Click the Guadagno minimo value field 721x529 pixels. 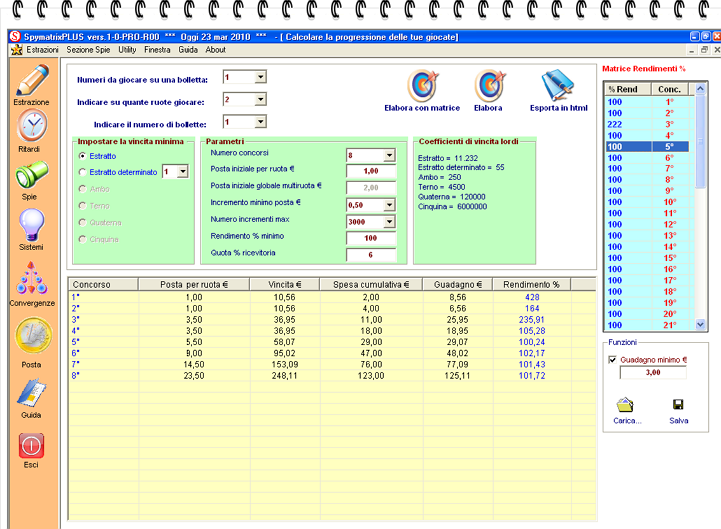653,372
